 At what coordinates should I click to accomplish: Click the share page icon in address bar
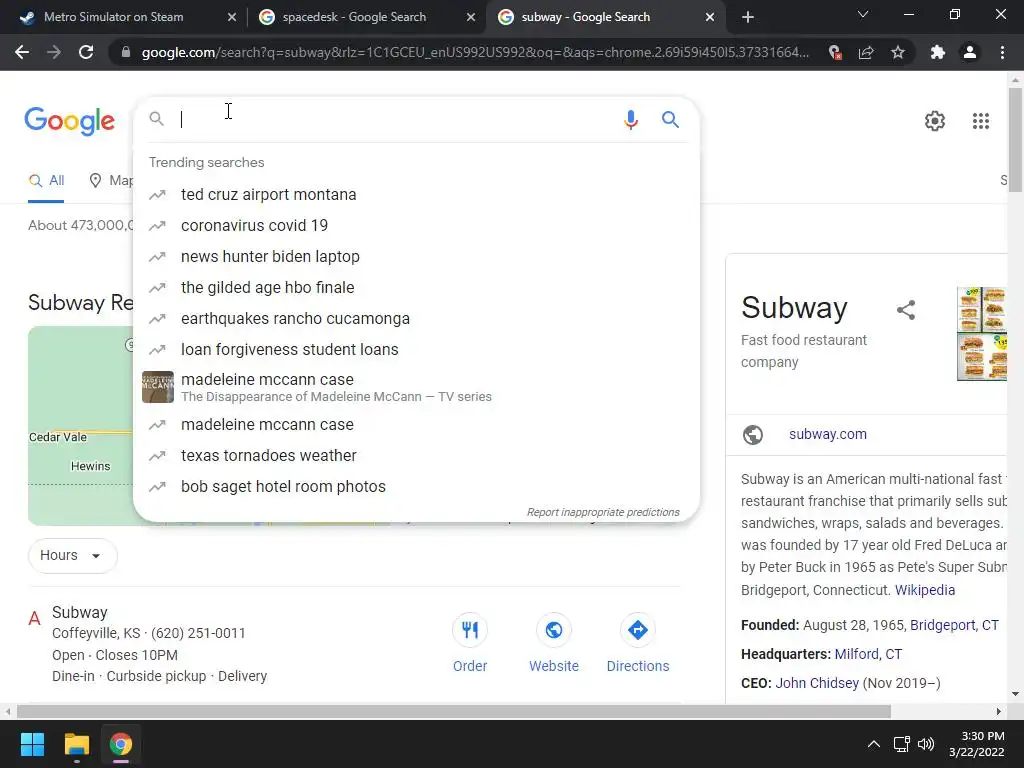[x=866, y=52]
